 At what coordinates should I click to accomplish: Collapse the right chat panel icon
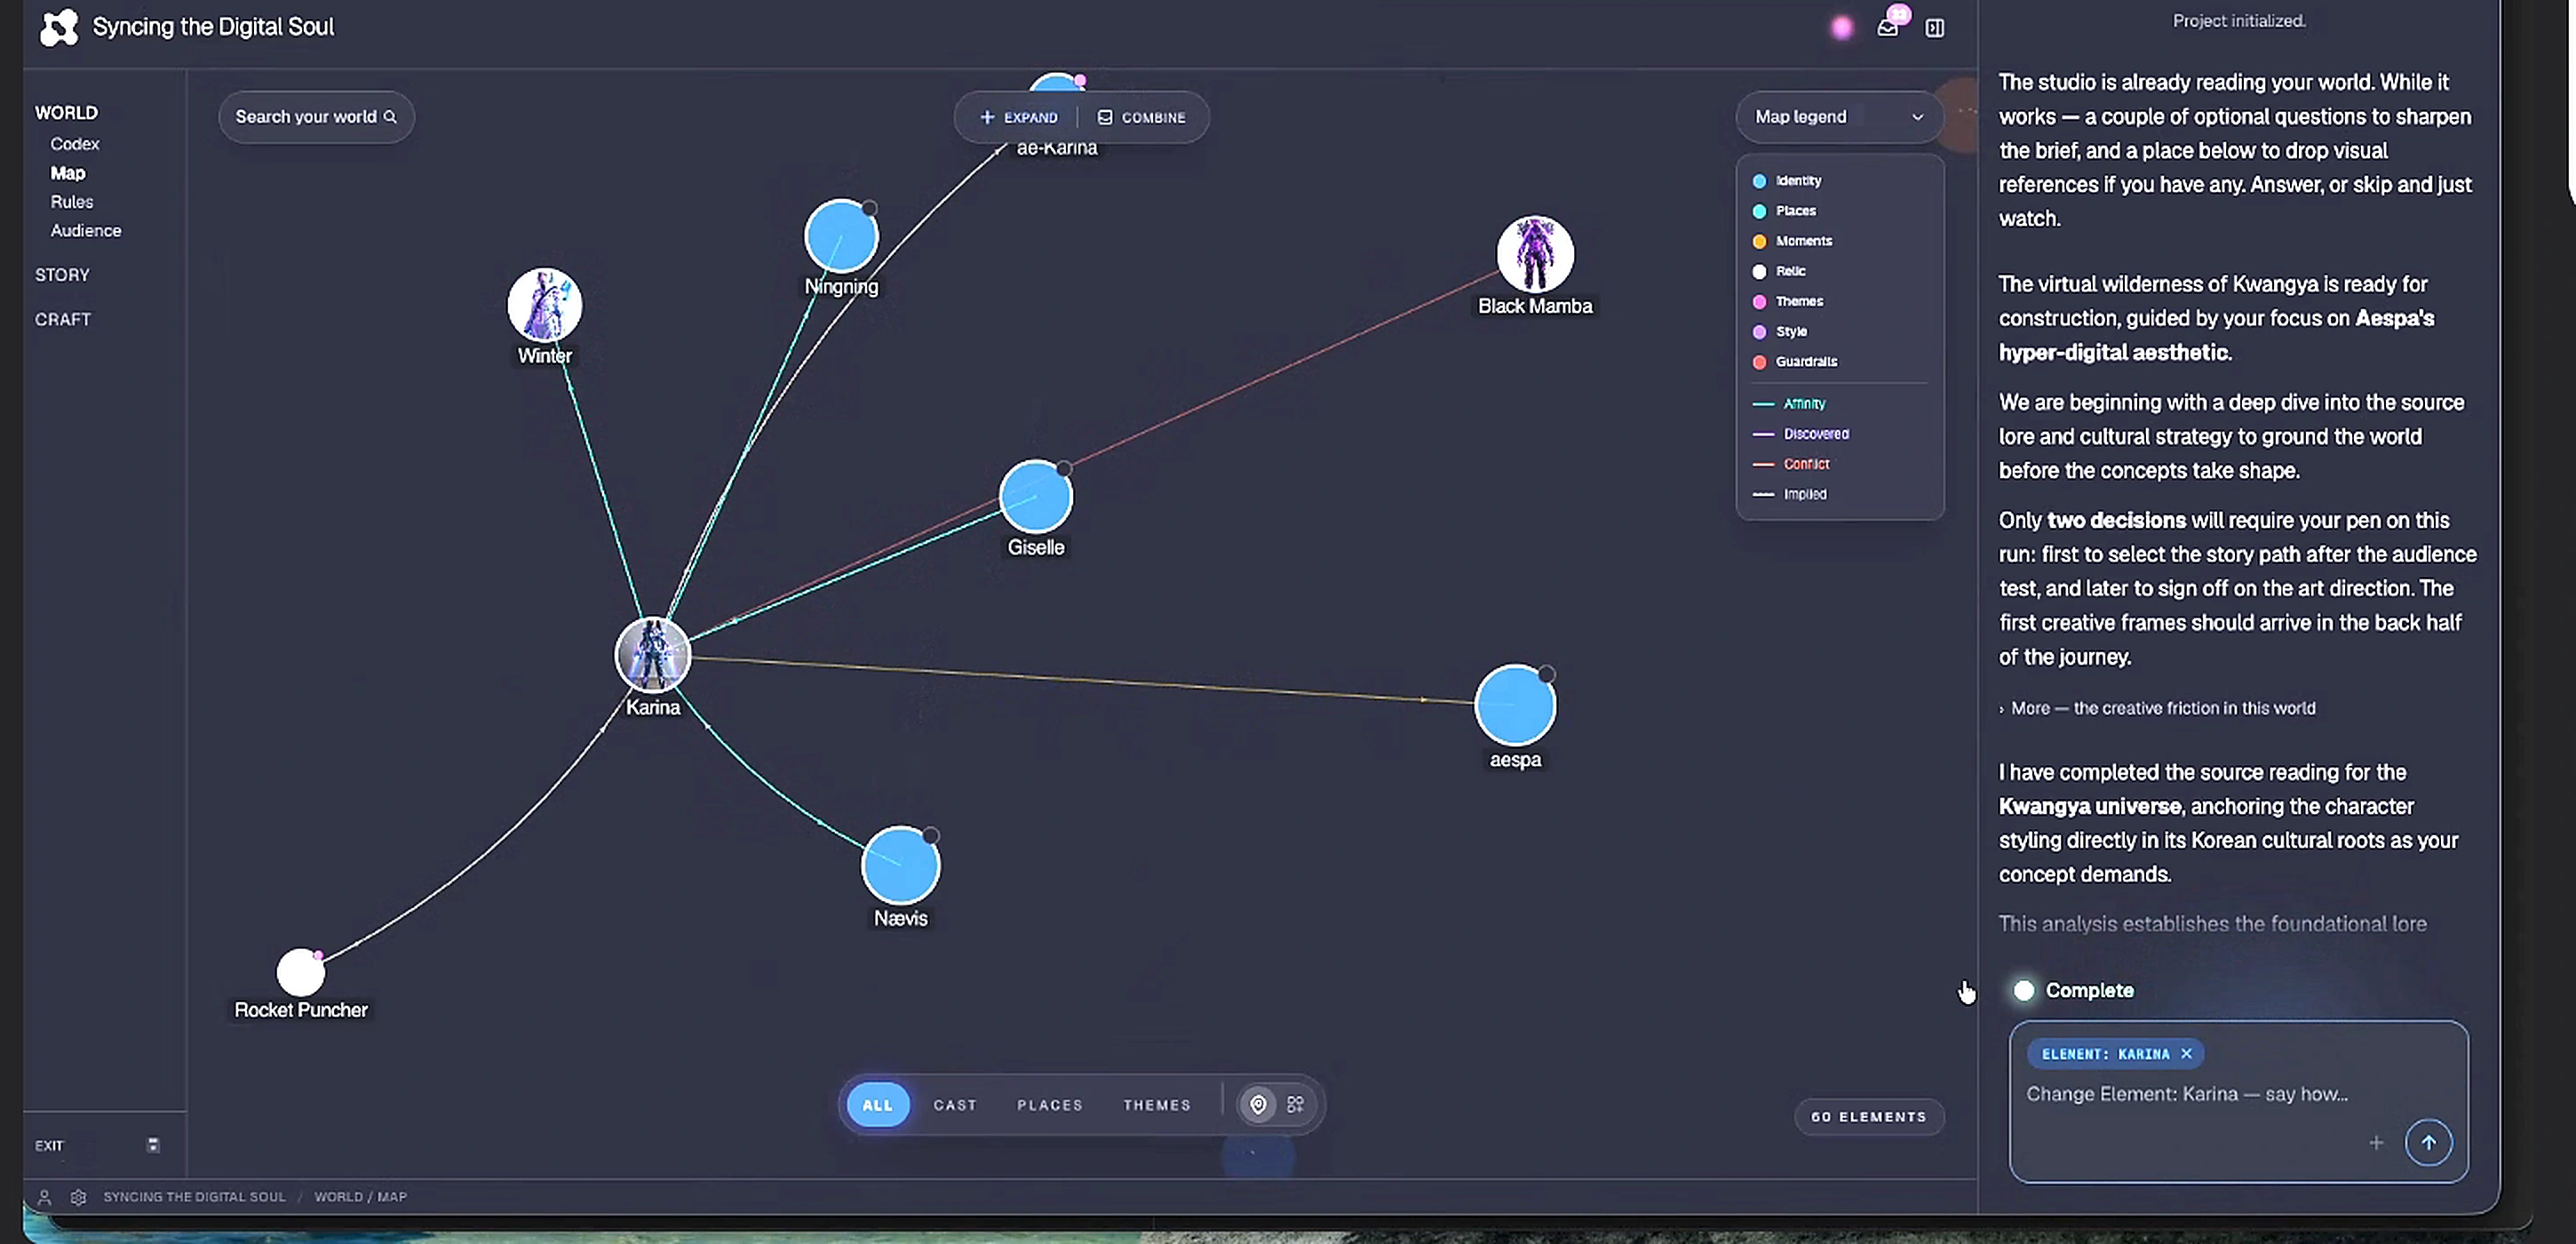[1935, 28]
